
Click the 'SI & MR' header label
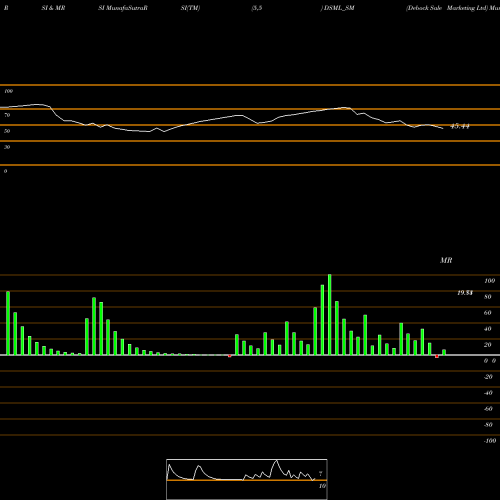[x=53, y=8]
